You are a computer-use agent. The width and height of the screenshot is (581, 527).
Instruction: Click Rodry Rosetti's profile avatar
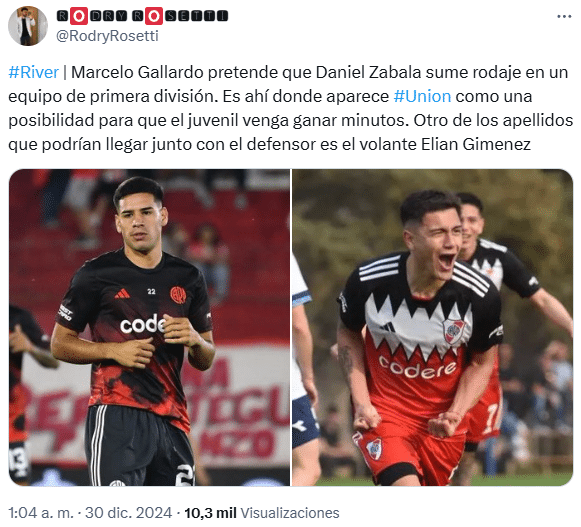click(x=28, y=26)
